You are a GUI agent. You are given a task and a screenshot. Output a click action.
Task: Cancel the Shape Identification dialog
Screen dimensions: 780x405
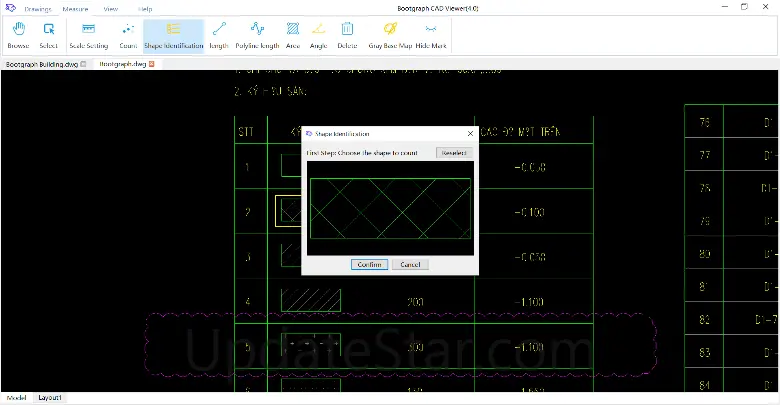pyautogui.click(x=410, y=265)
